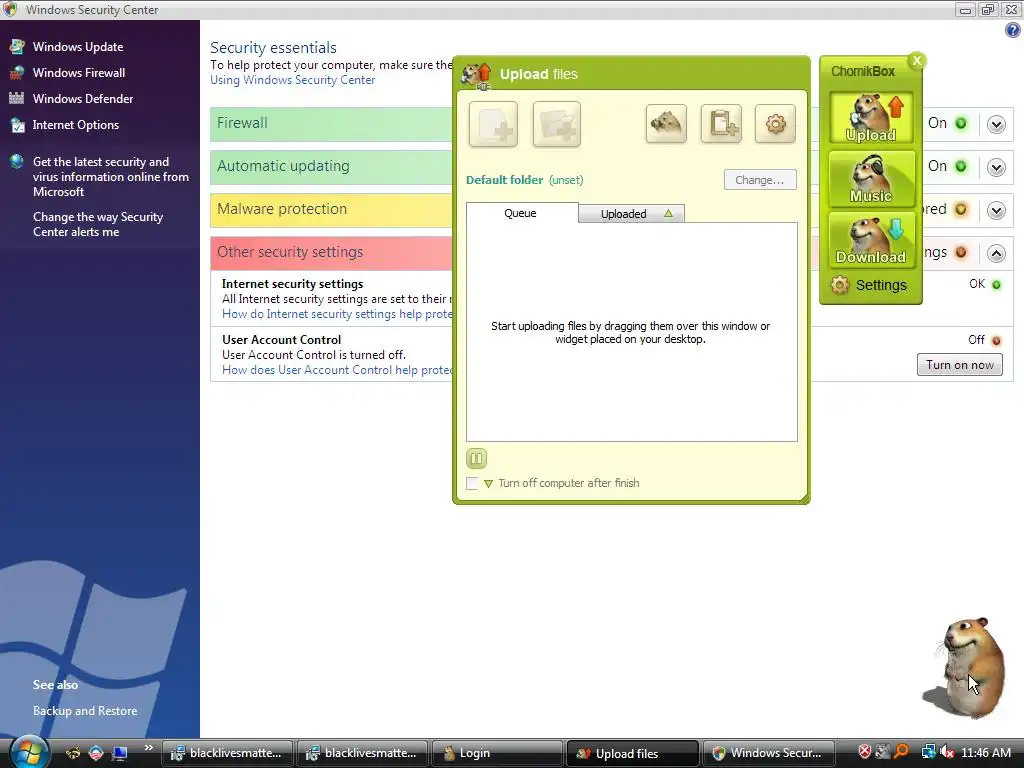Open latest security and virus information link
Image resolution: width=1024 pixels, height=768 pixels.
click(110, 176)
